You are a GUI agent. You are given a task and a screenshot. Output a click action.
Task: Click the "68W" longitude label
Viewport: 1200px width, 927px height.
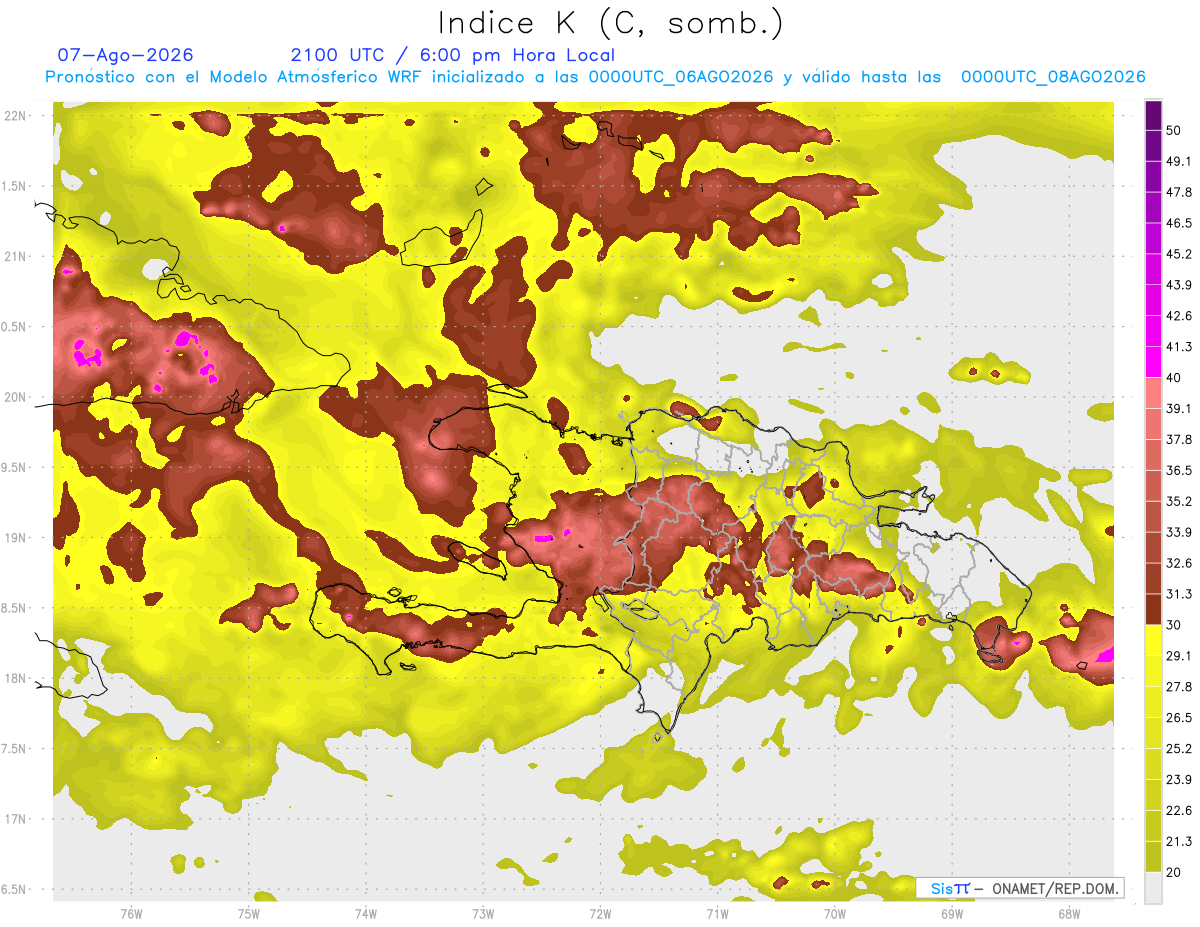pos(1068,913)
